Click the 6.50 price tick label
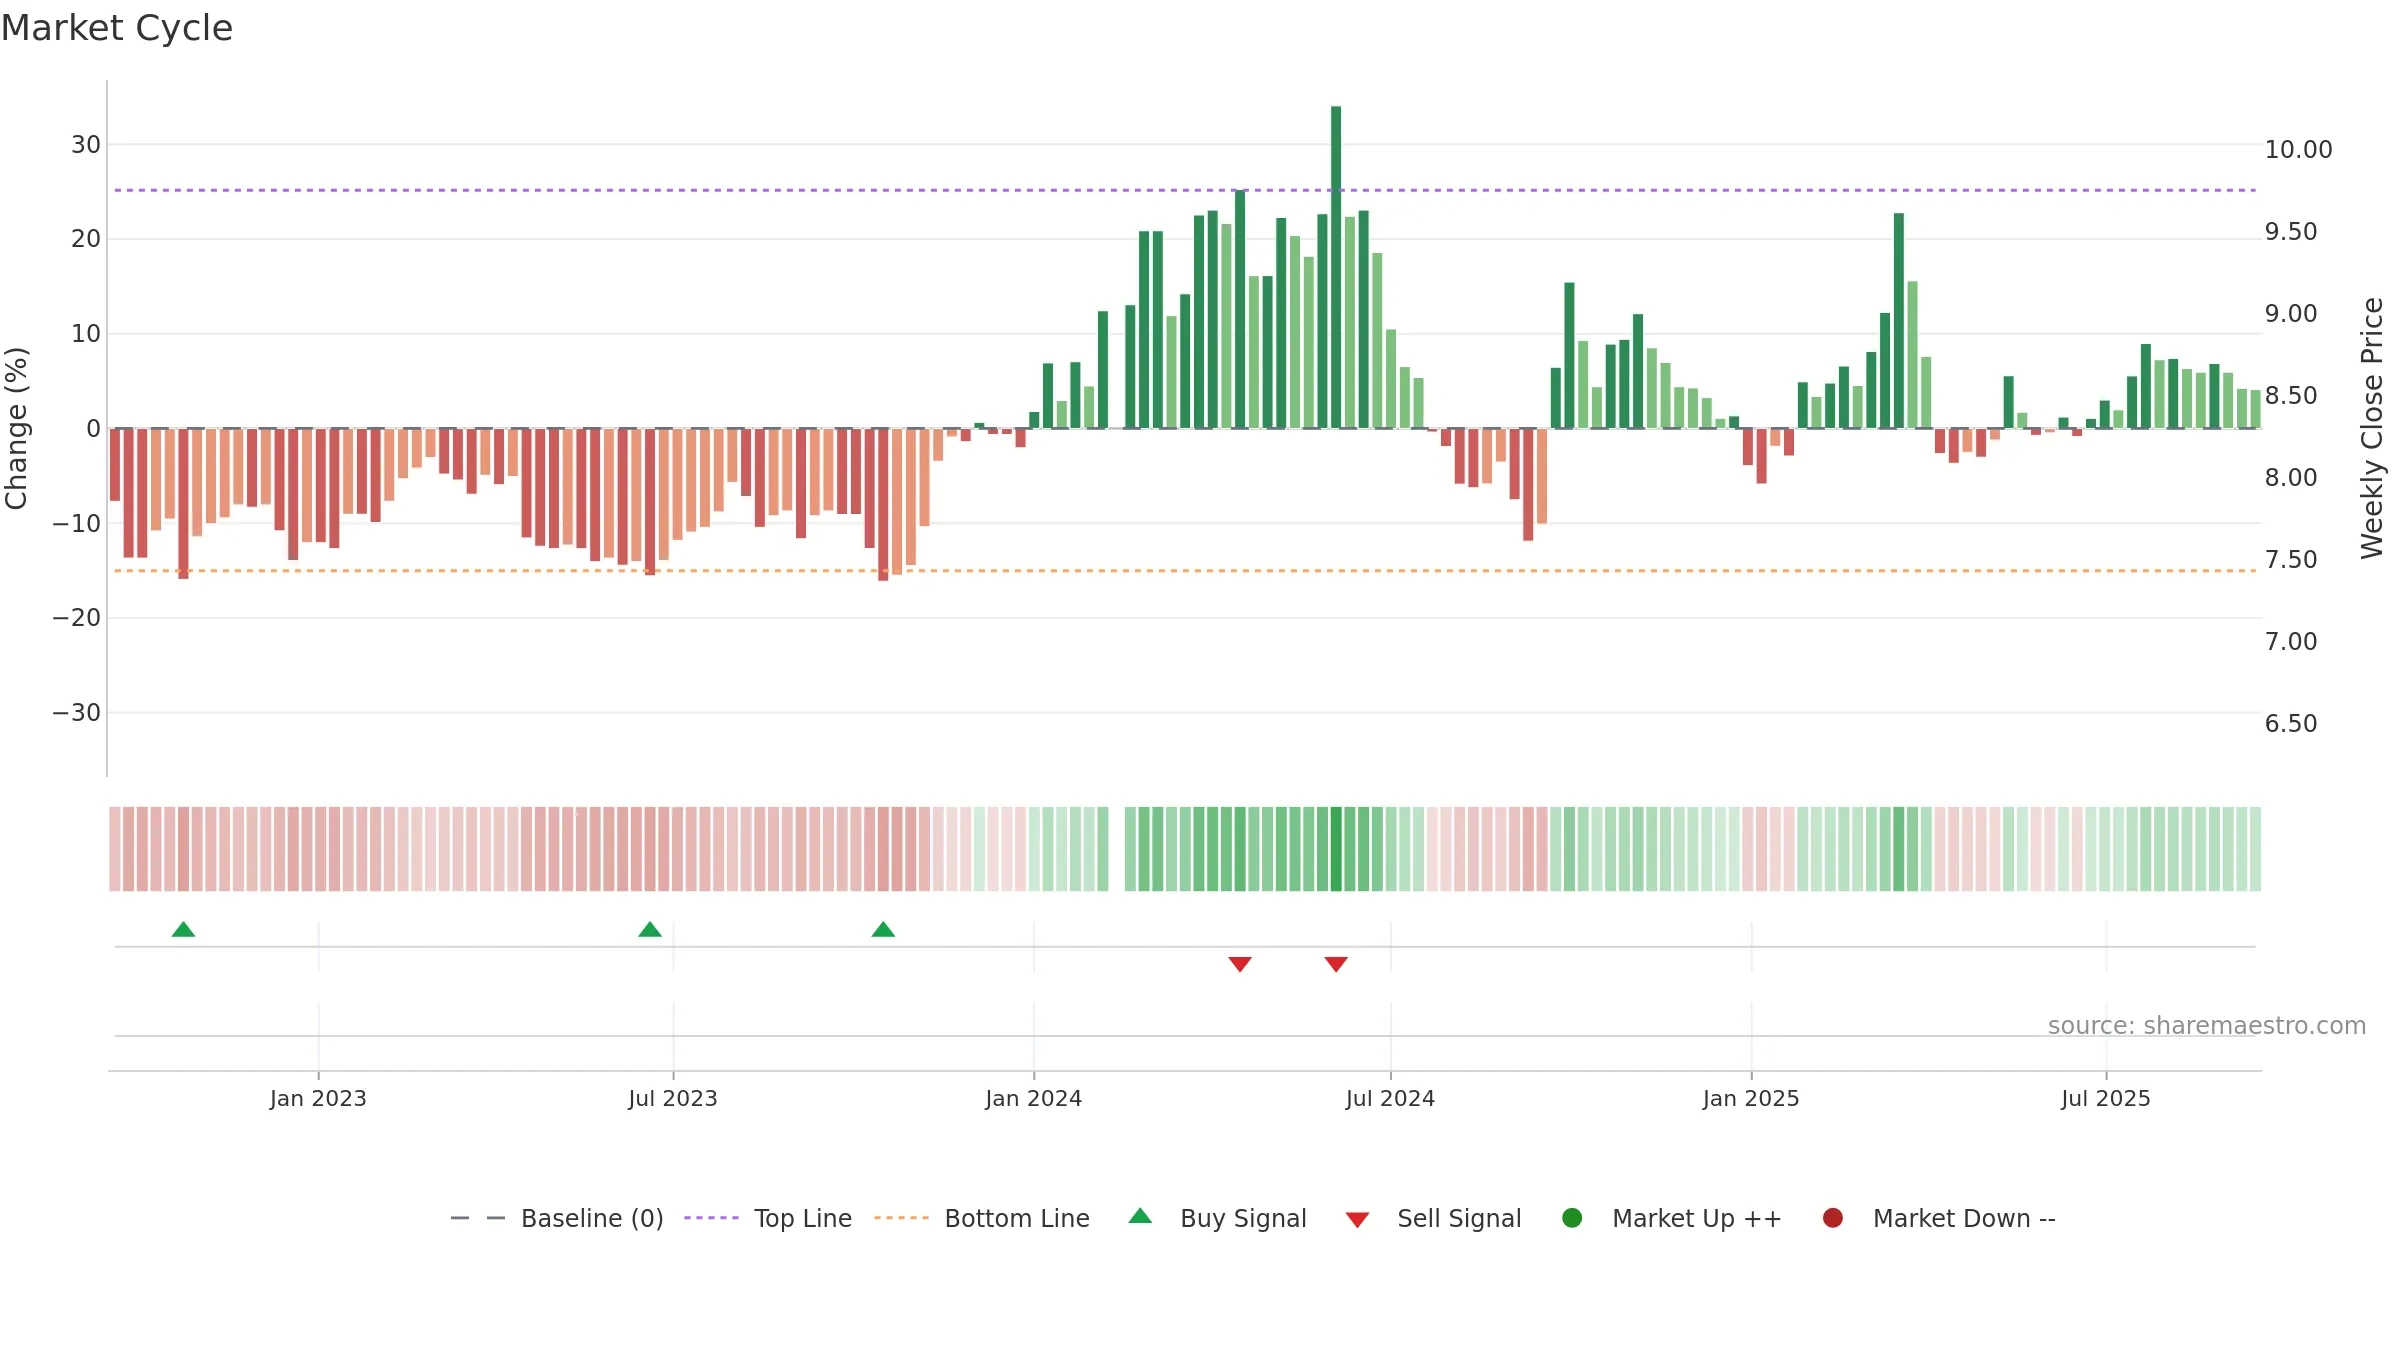Image resolution: width=2400 pixels, height=1350 pixels. click(2291, 724)
